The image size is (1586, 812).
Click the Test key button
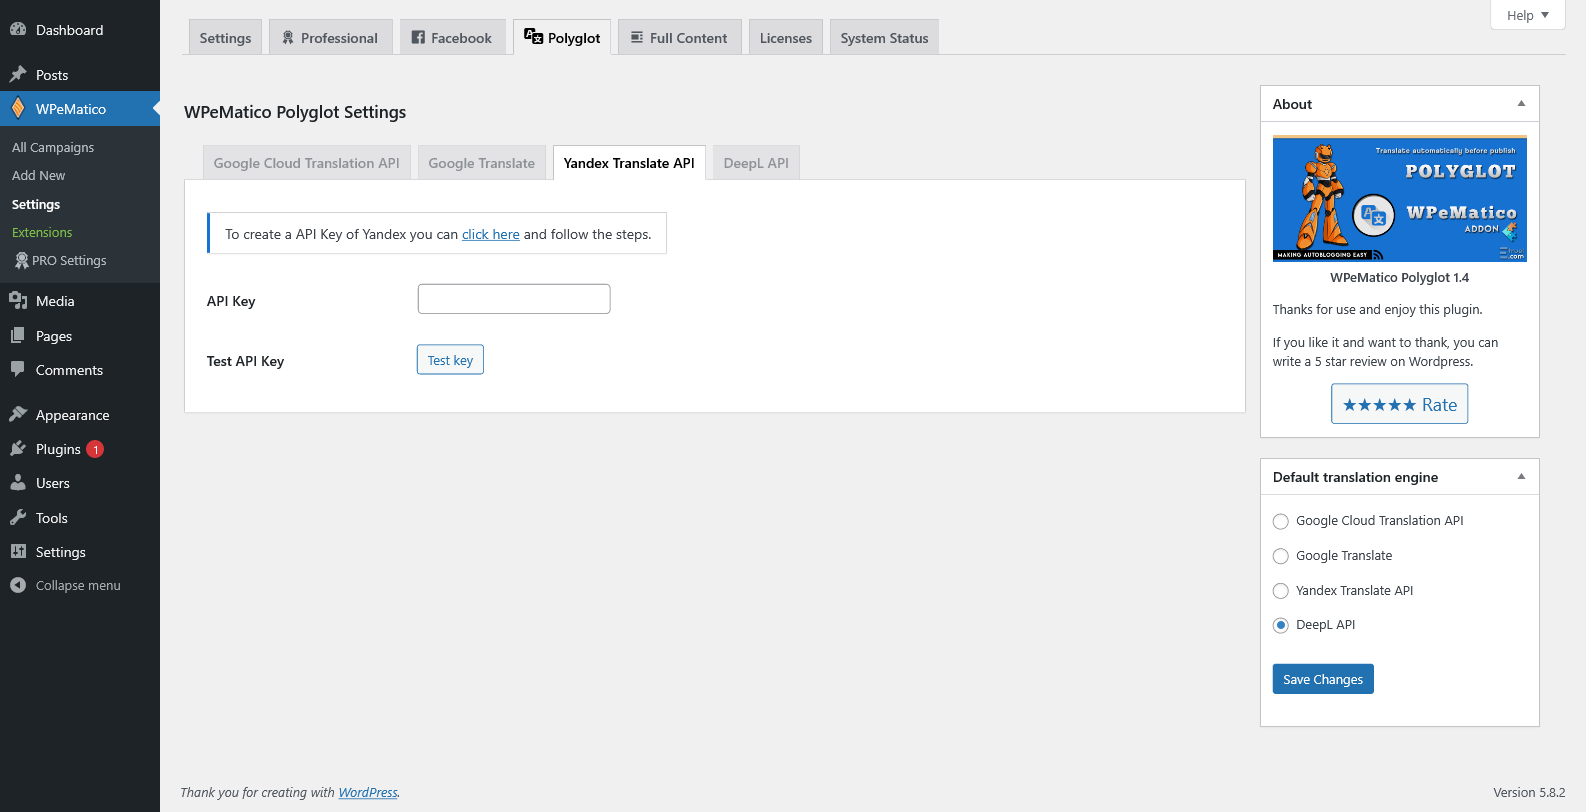pyautogui.click(x=450, y=360)
